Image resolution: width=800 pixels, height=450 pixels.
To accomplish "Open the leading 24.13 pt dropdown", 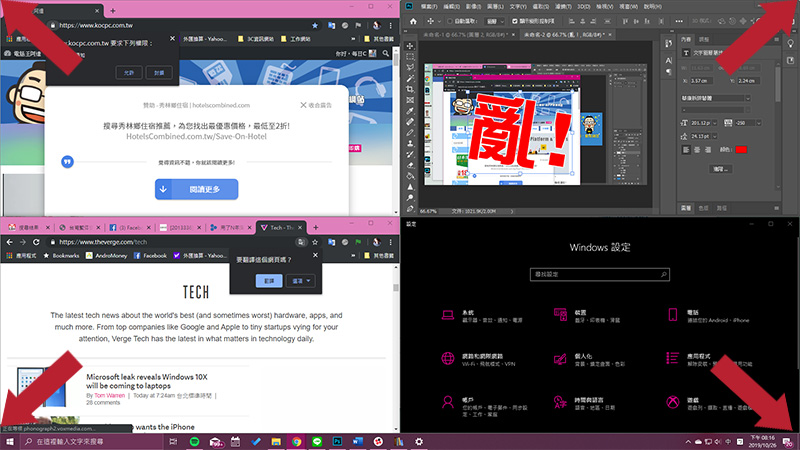I will (714, 136).
